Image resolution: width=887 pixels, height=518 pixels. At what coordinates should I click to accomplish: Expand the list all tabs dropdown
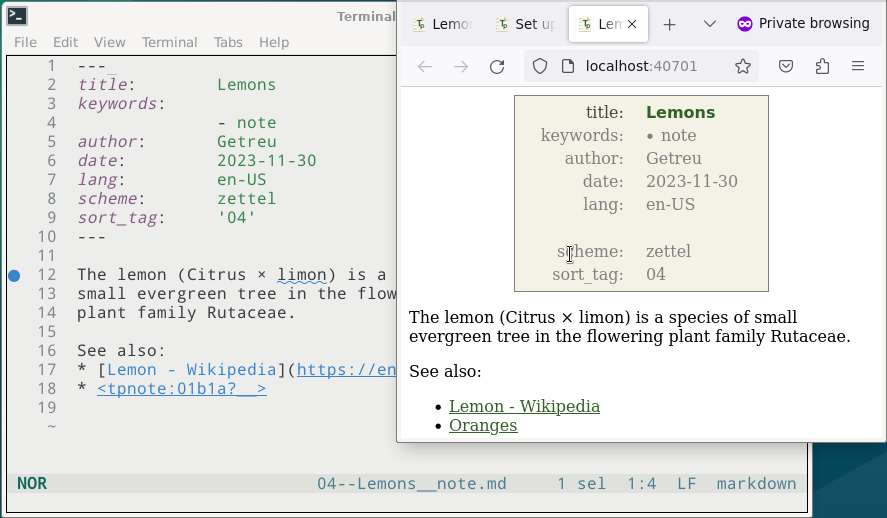pyautogui.click(x=710, y=24)
